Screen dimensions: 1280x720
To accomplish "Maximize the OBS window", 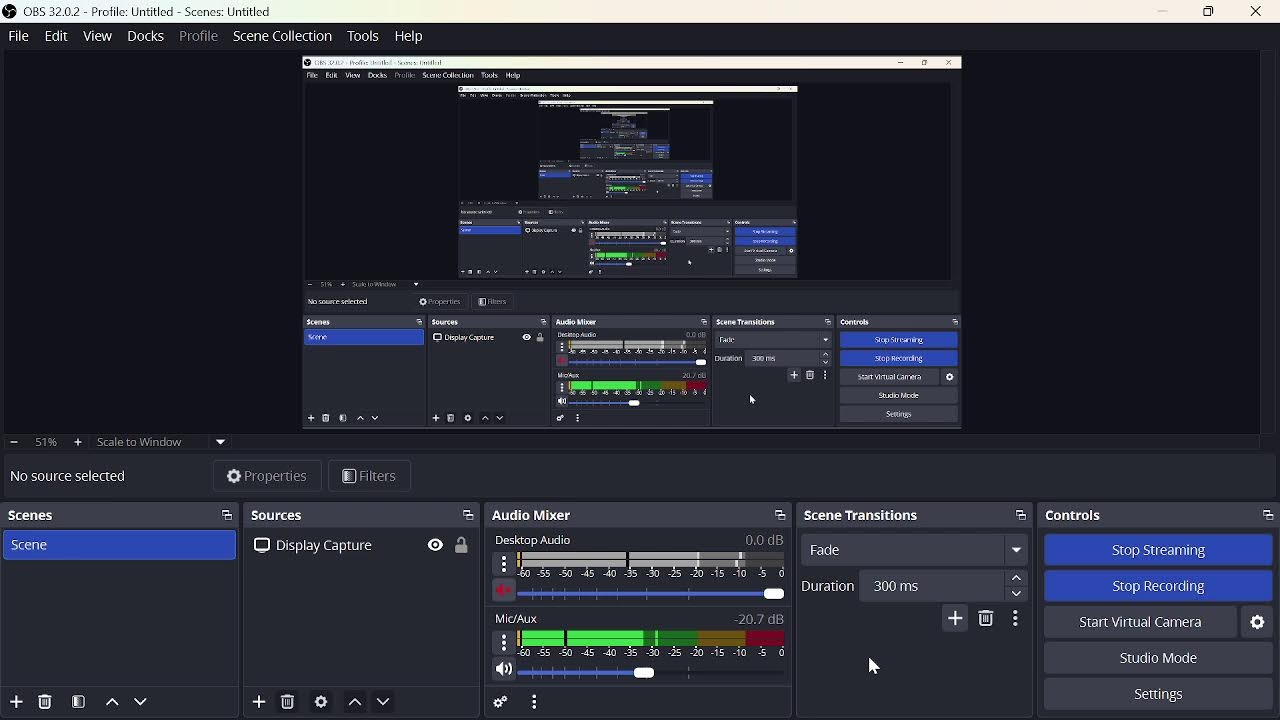I will [x=1210, y=12].
